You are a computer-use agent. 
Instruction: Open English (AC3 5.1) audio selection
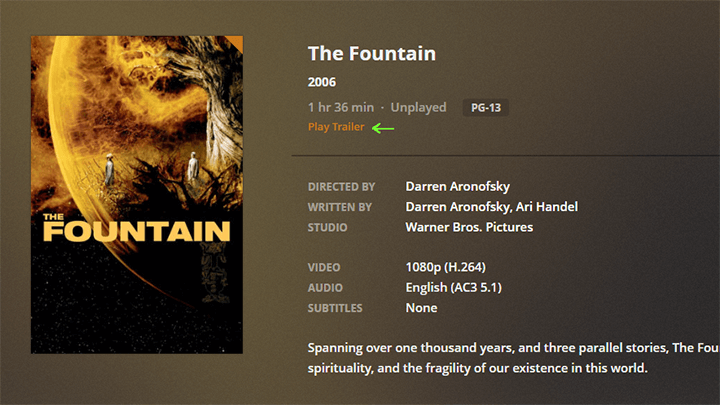tap(453, 288)
